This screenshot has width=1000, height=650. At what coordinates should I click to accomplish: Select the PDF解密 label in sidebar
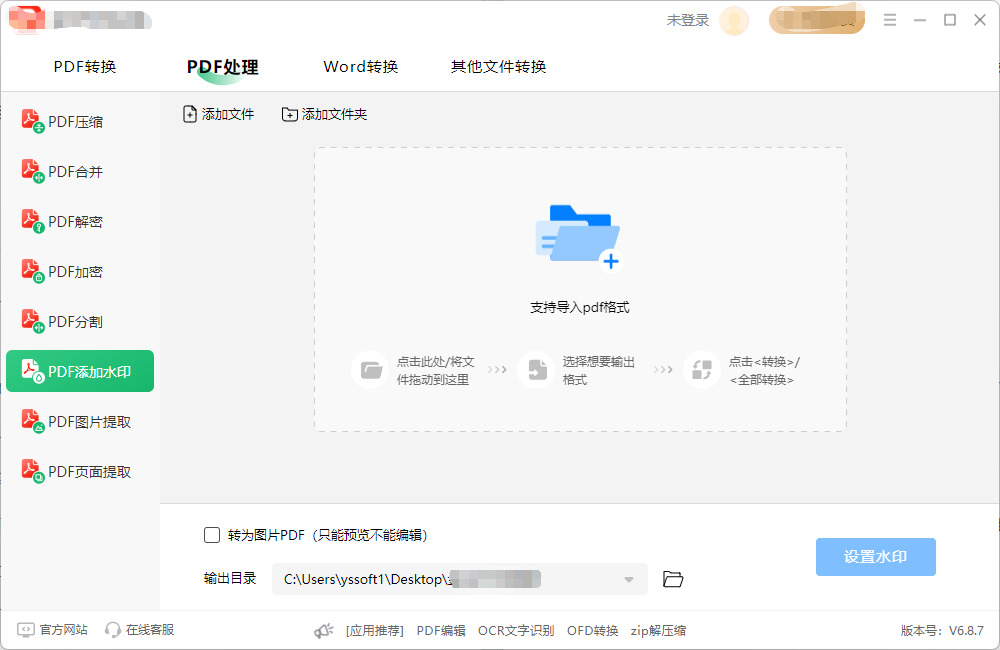click(75, 222)
